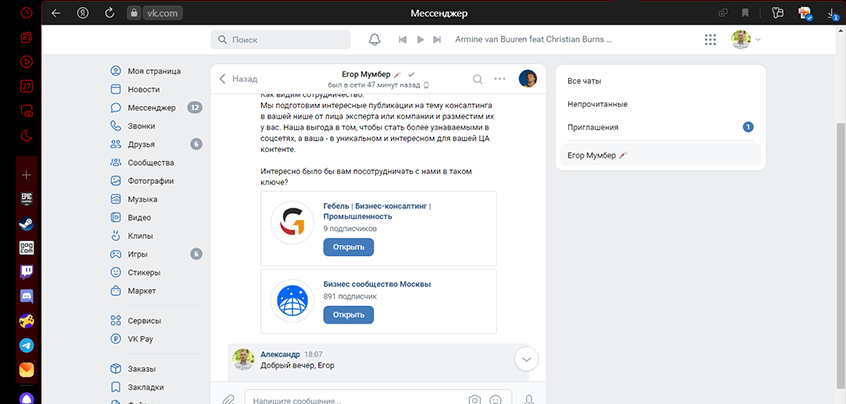Open Бизнес сообщество Москвы Открыть button

pyautogui.click(x=349, y=314)
